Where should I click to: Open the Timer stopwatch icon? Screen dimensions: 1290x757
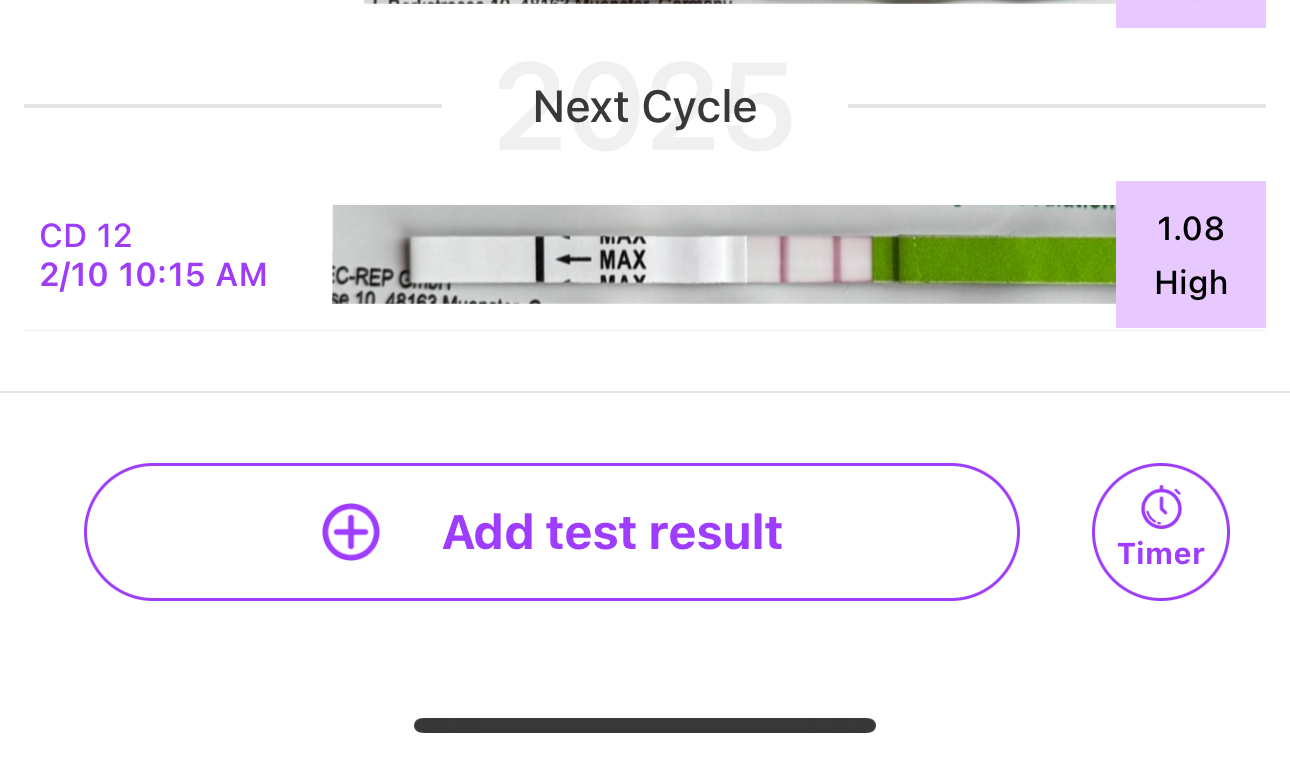click(x=1161, y=508)
